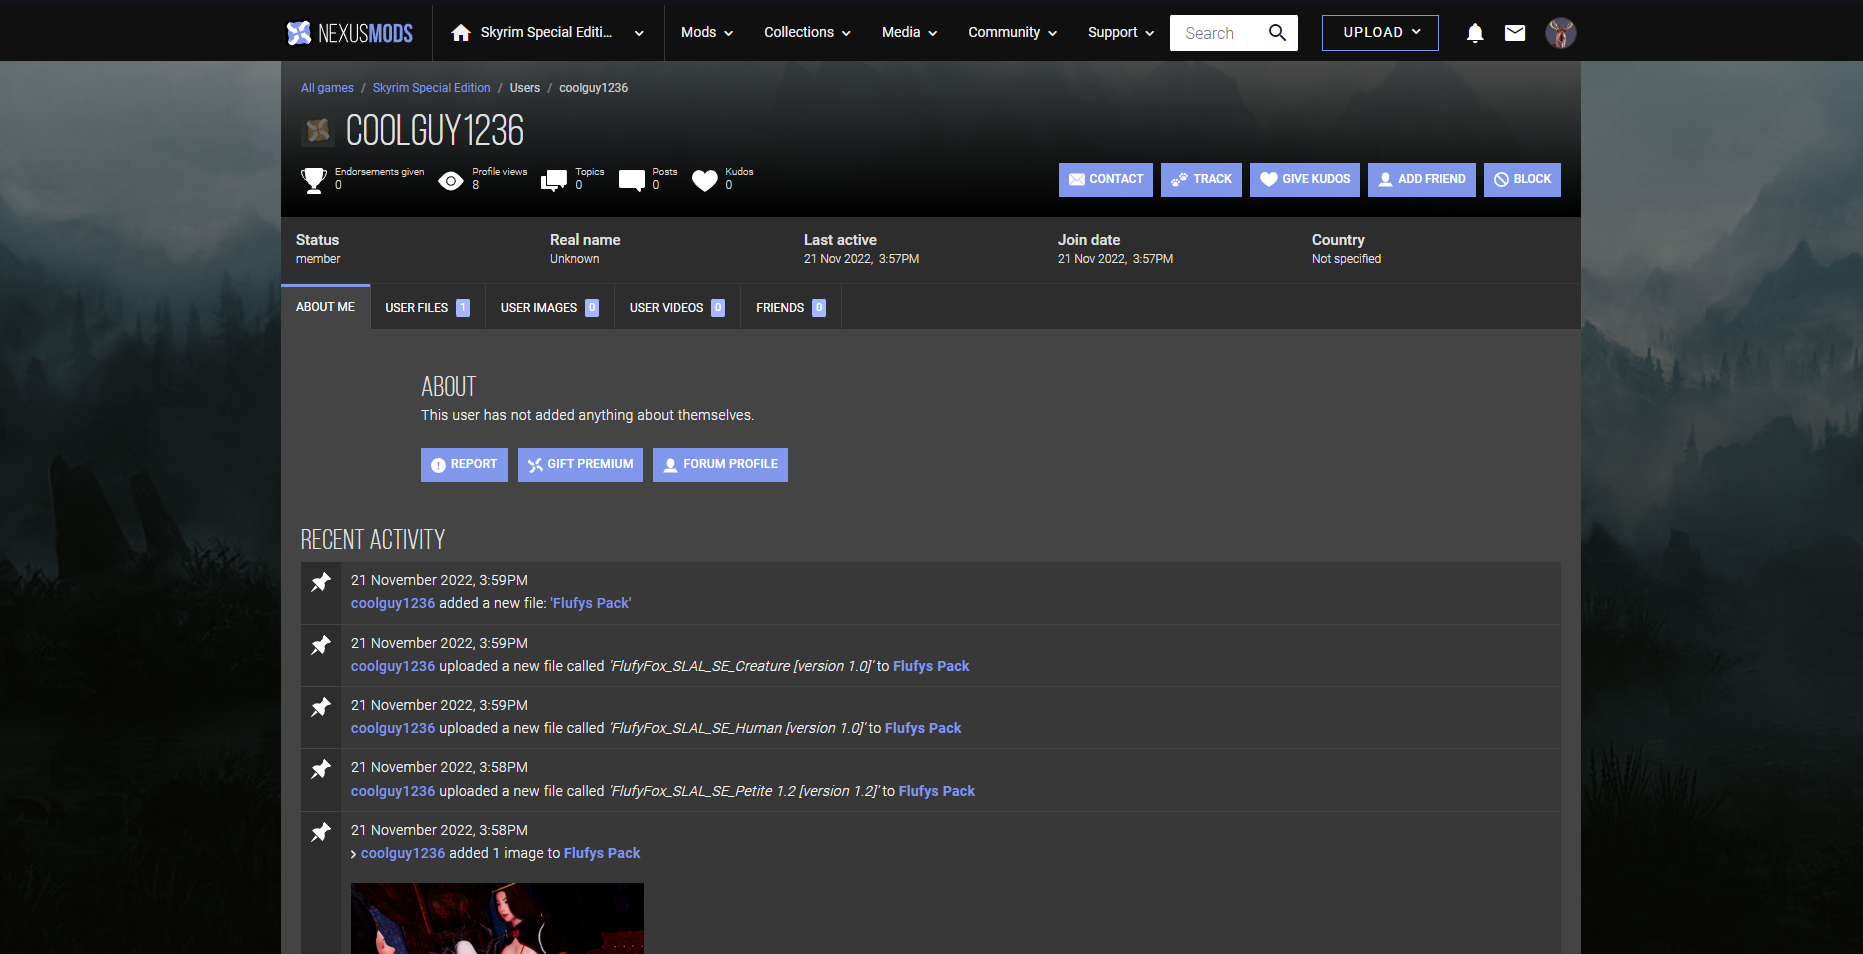The height and width of the screenshot is (954, 1863).
Task: Open Flufys Pack link in Human upload entry
Action: pos(923,728)
